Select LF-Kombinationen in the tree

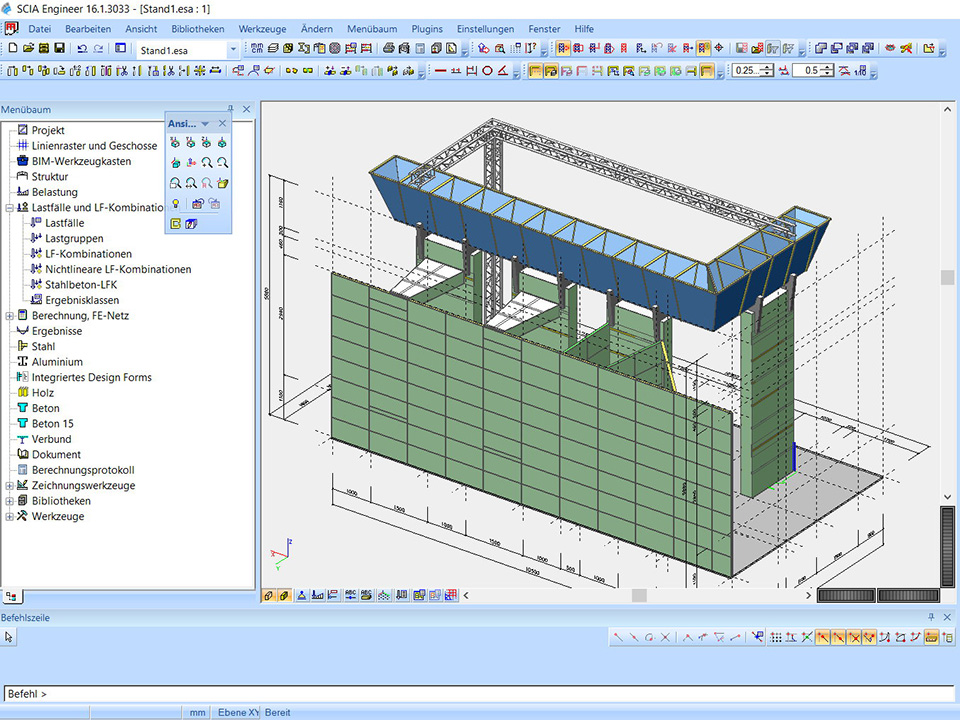point(88,254)
